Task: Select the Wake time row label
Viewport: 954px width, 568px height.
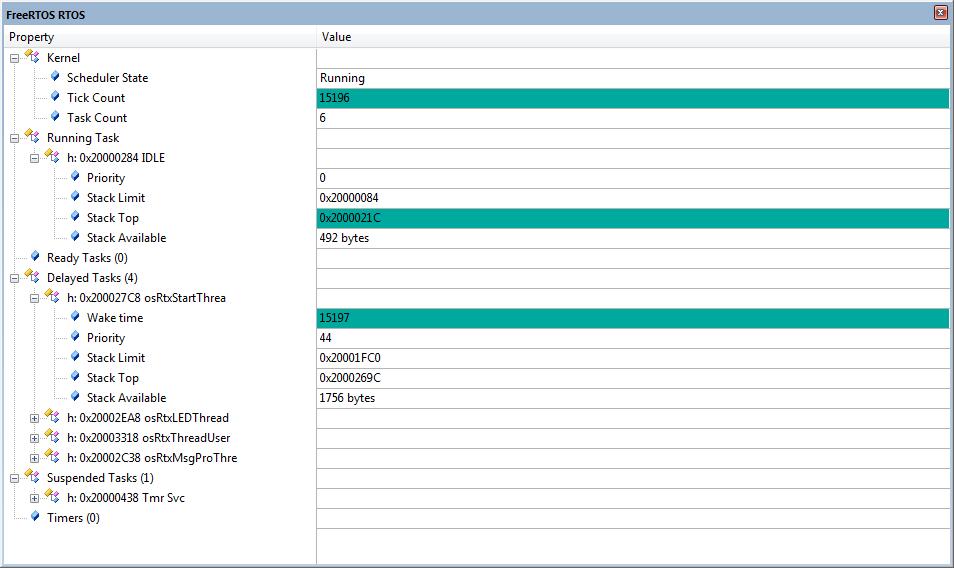Action: pos(115,318)
